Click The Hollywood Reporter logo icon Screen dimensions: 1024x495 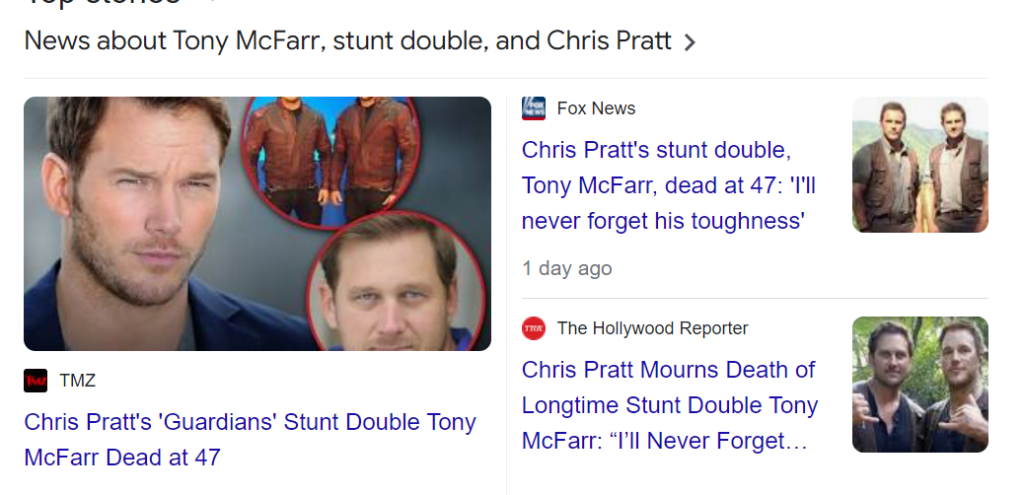[x=534, y=328]
